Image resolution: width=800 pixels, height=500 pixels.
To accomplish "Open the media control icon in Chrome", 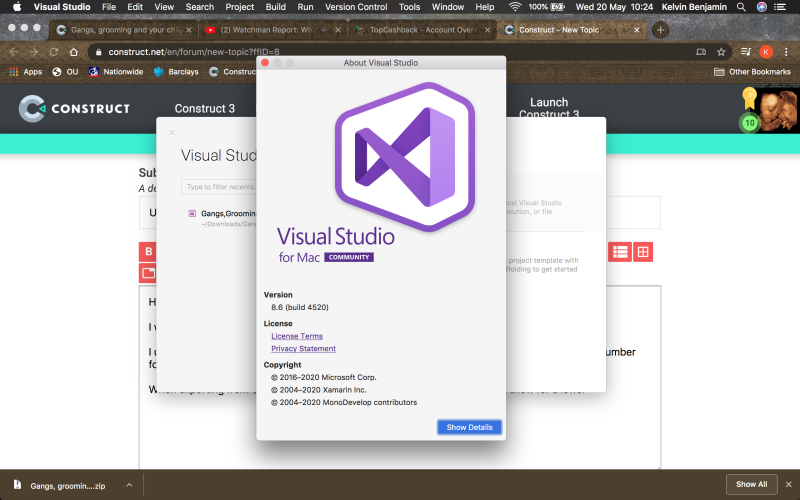I will point(745,52).
